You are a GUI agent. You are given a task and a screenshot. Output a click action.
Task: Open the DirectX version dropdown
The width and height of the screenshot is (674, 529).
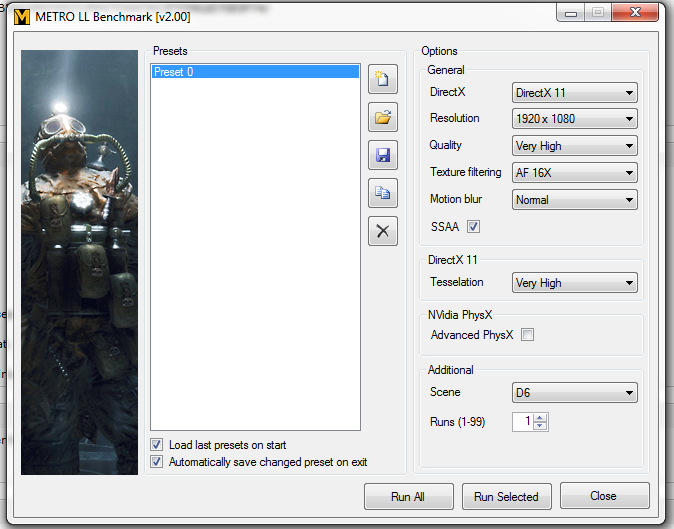tap(574, 93)
